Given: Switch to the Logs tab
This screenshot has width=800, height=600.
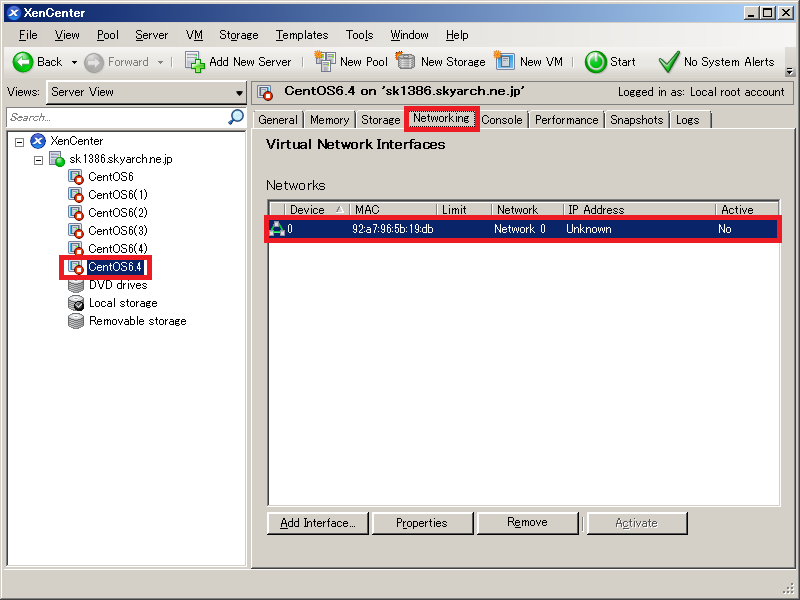Looking at the screenshot, I should click(x=688, y=120).
